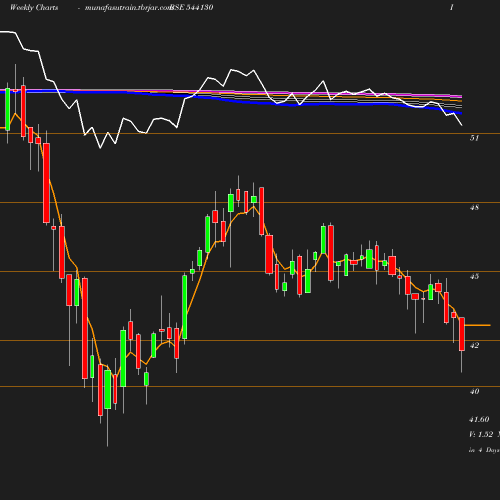Click the 41.60 closing price value
Viewport: 500px width, 500px height.
479,419
